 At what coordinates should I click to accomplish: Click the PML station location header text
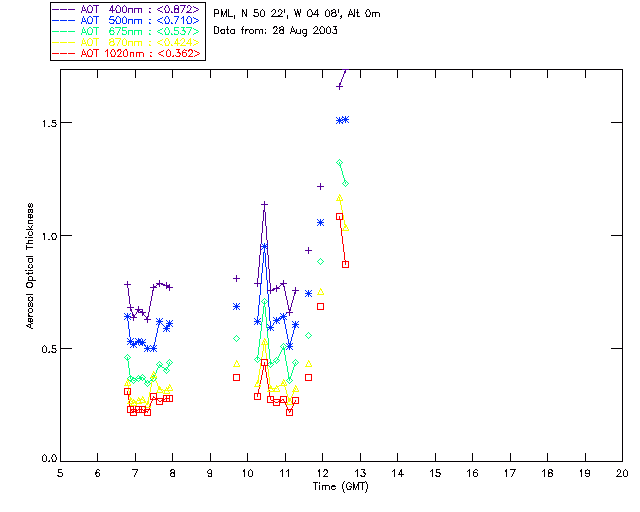click(x=297, y=14)
